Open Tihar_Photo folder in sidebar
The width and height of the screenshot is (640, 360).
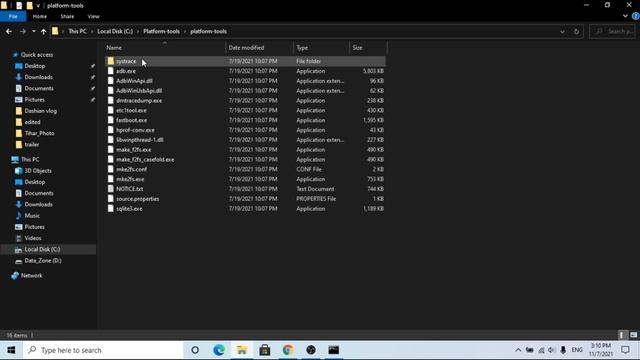(39, 133)
